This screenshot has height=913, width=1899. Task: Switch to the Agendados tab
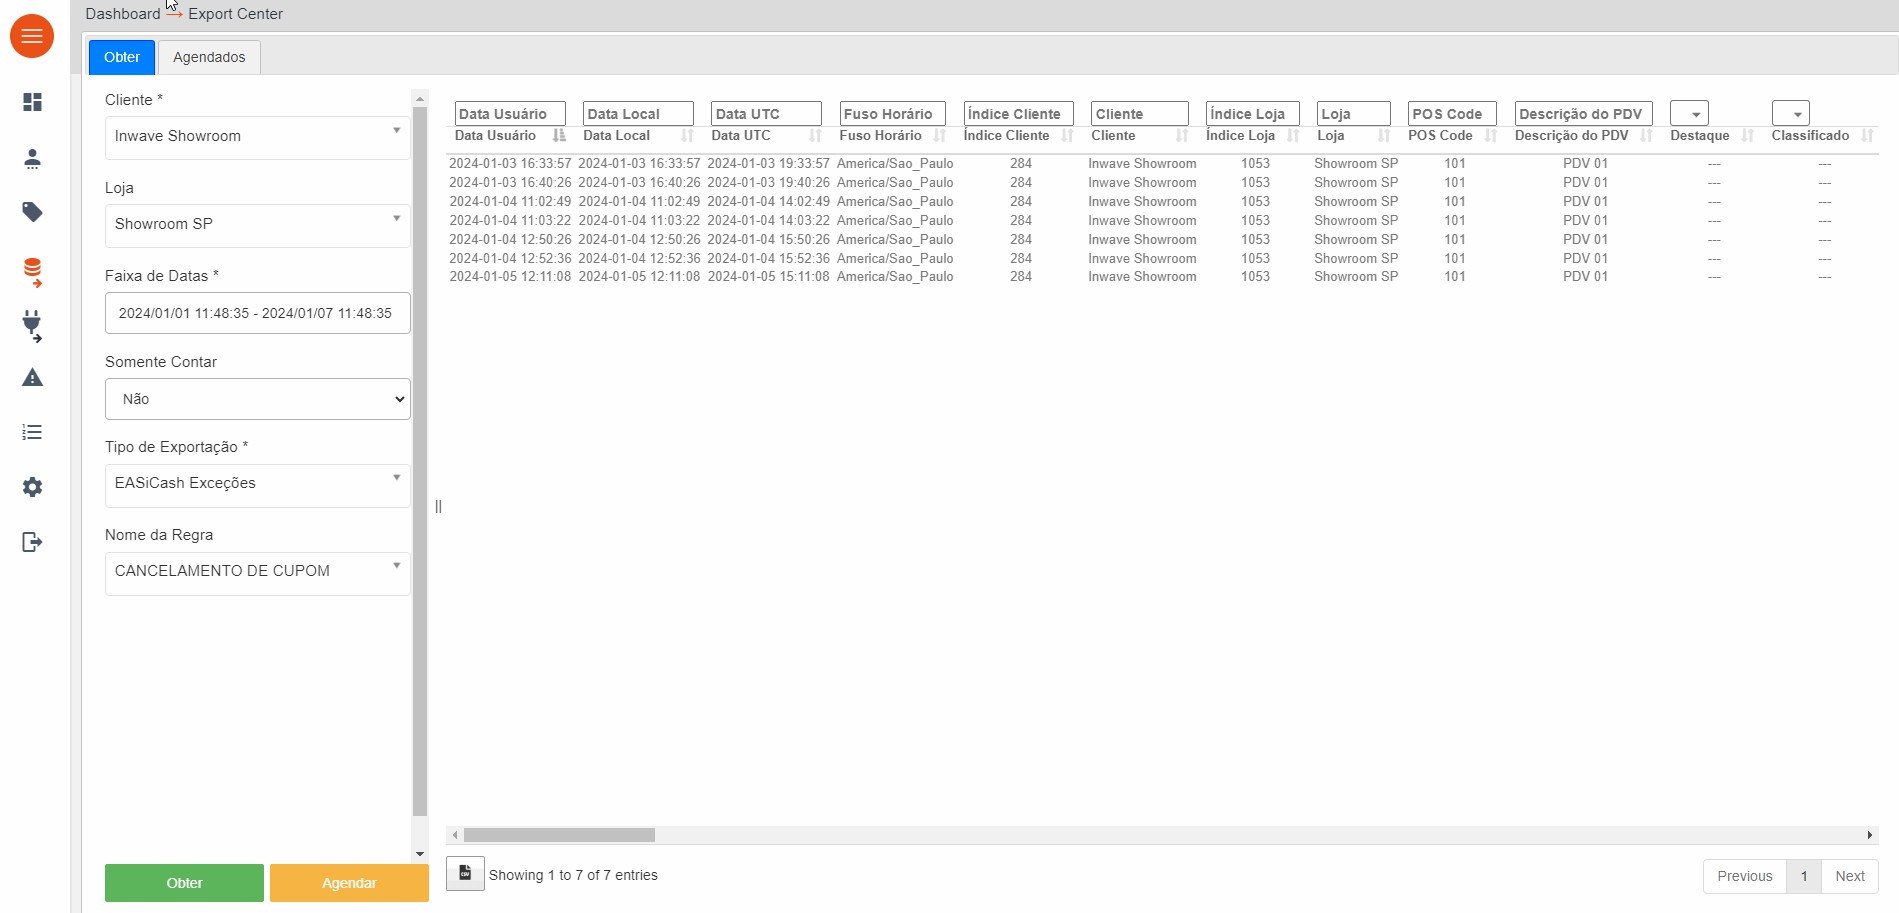pos(209,57)
